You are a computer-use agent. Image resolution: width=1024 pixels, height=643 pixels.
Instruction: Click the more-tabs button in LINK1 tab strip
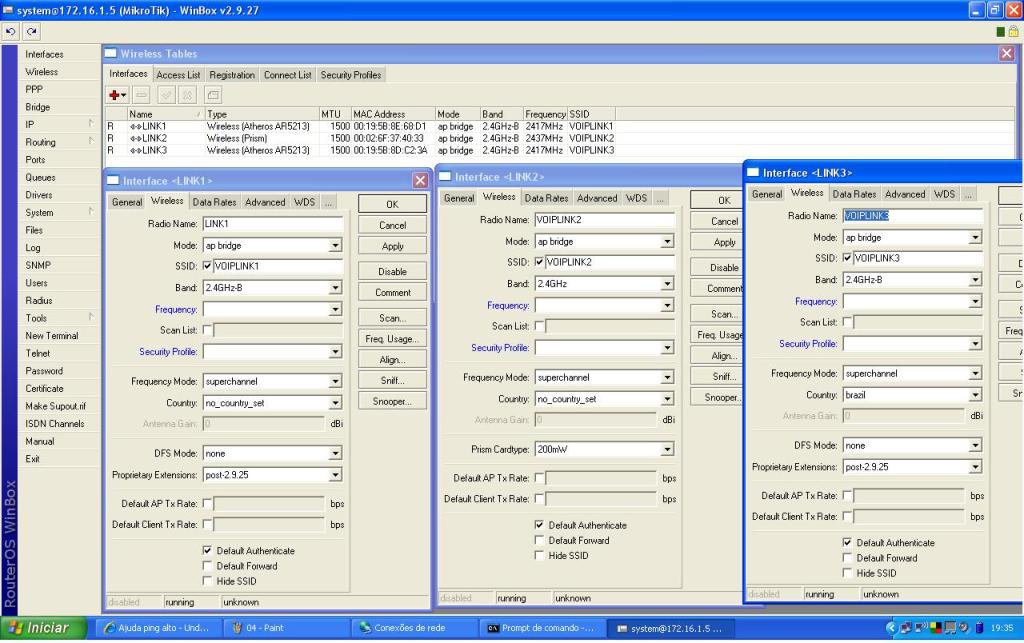(x=328, y=202)
